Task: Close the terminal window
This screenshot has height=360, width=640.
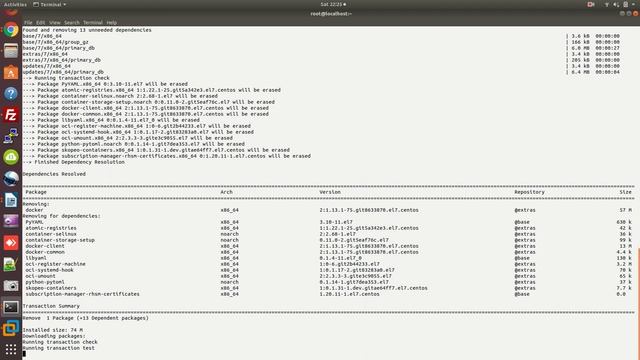Action: 636,13
